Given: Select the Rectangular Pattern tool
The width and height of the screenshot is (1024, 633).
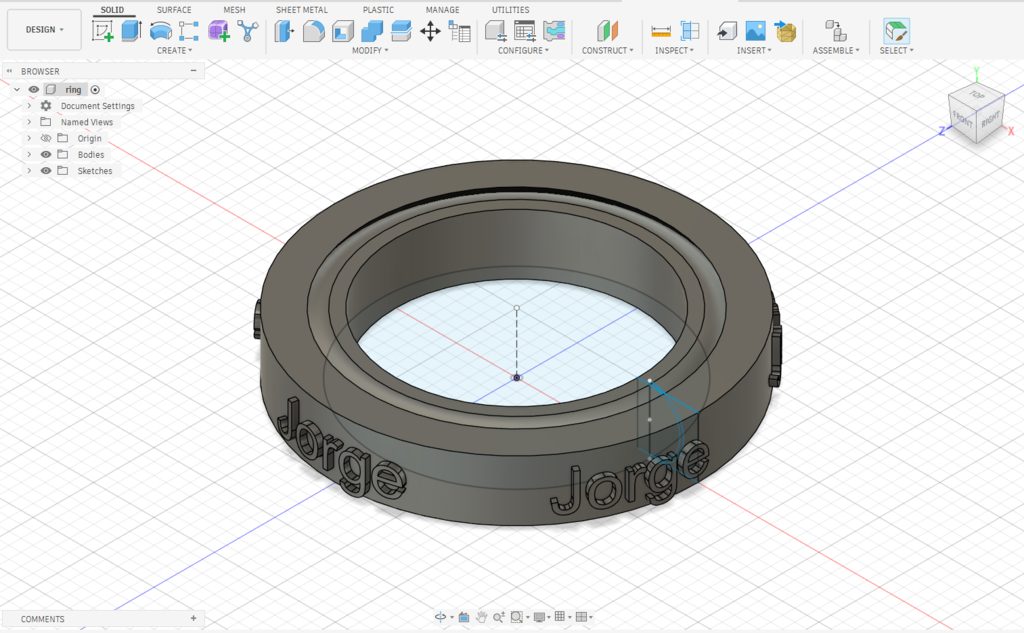Looking at the screenshot, I should (x=189, y=31).
